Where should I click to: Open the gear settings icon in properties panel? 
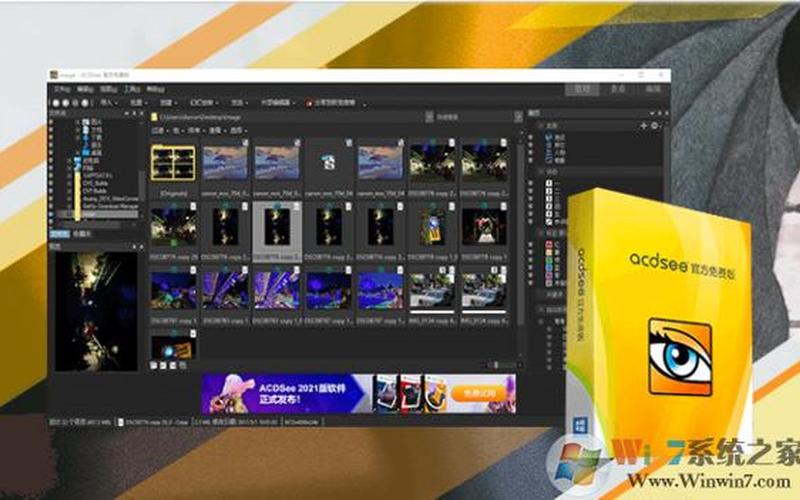pos(655,126)
